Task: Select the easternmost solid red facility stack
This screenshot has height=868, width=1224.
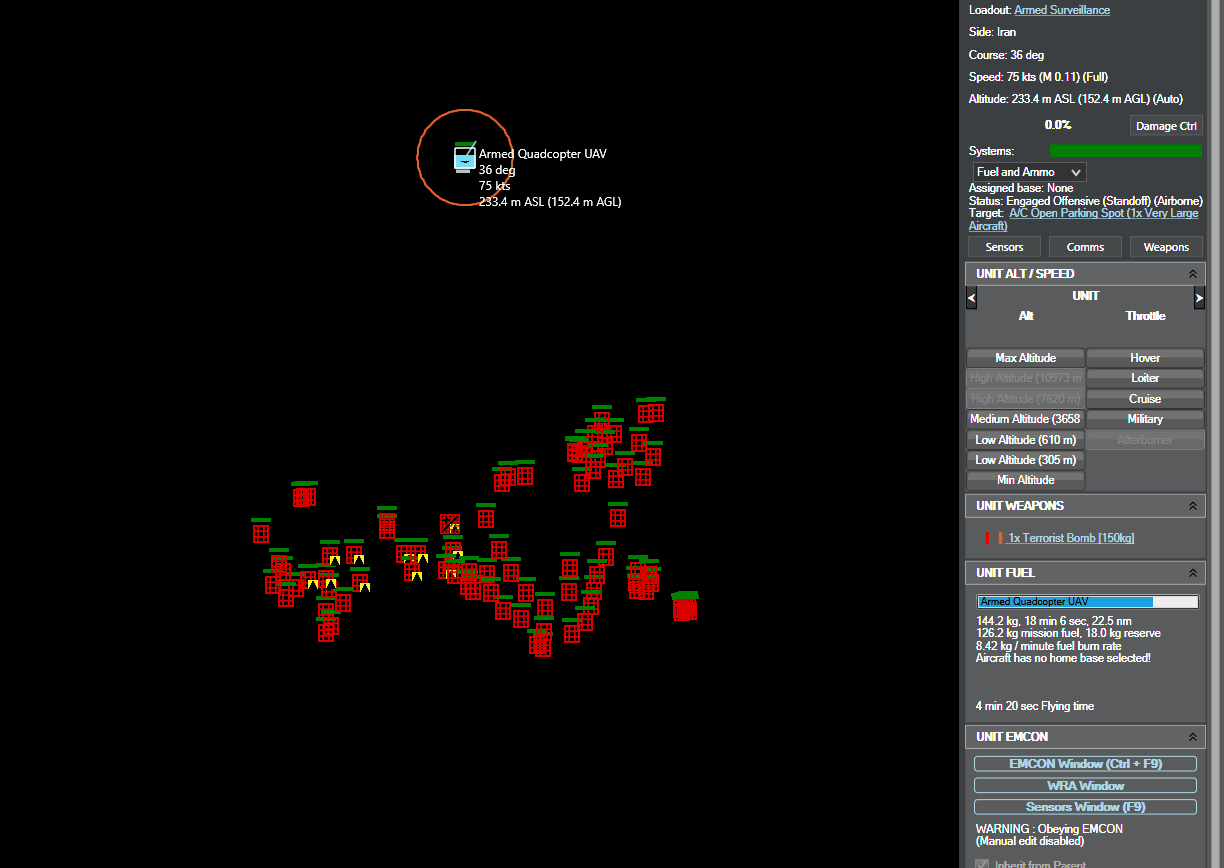Action: 685,608
